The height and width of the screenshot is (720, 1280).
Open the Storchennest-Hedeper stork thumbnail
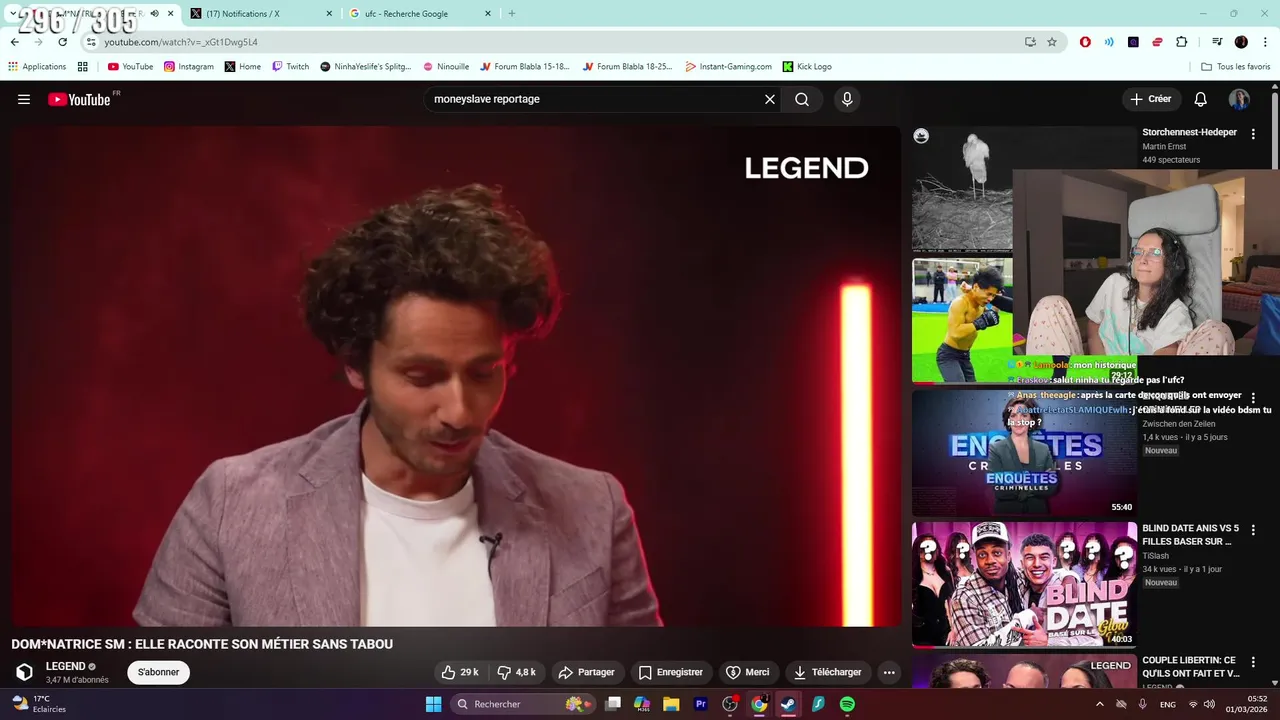pyautogui.click(x=962, y=188)
